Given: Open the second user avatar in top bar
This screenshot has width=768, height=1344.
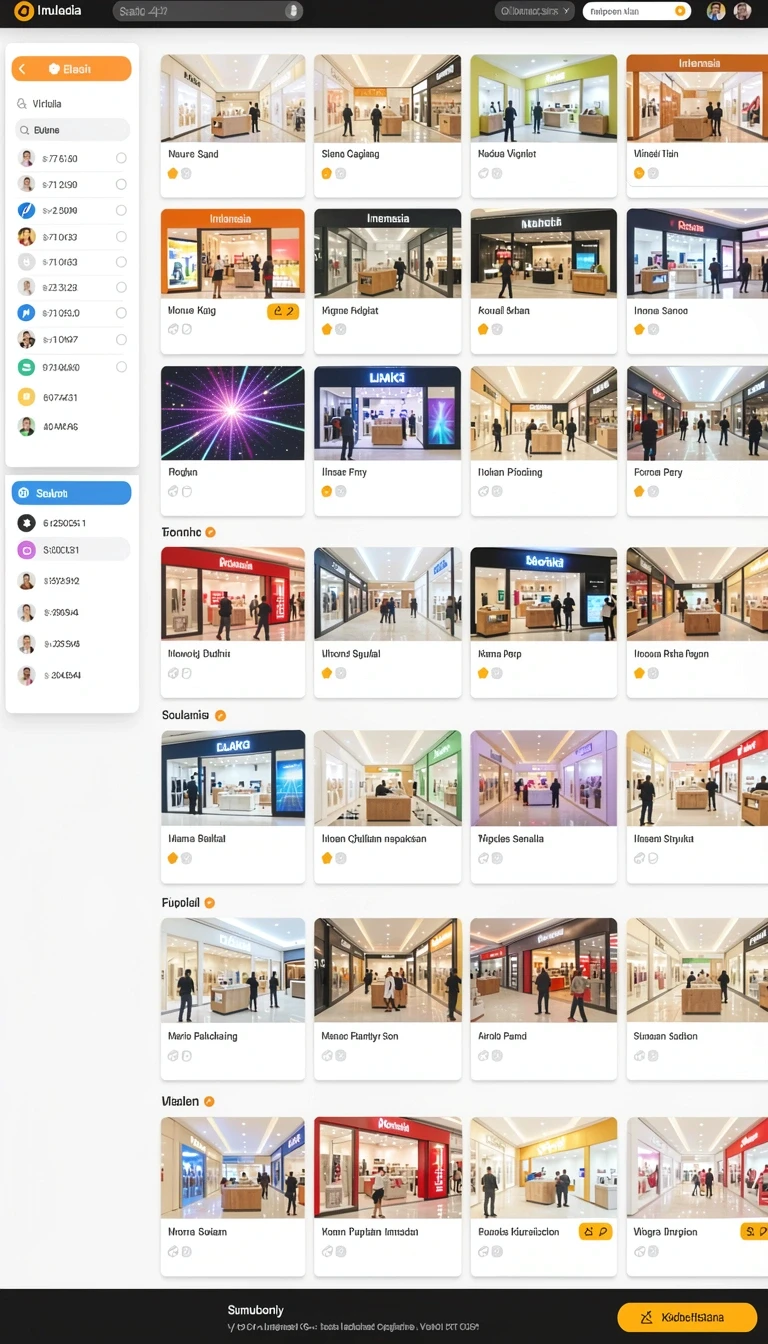Looking at the screenshot, I should click(742, 11).
